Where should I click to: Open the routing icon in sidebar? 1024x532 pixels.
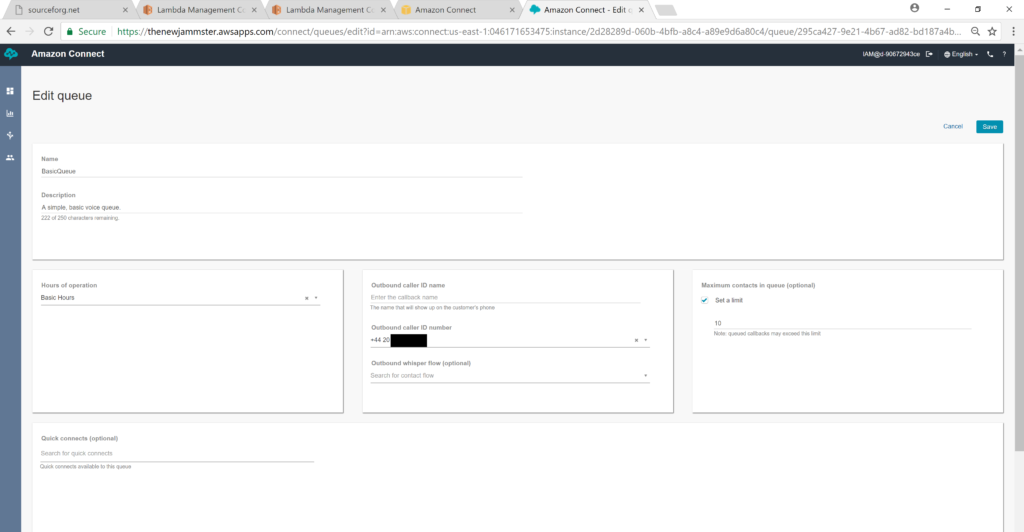(x=10, y=135)
